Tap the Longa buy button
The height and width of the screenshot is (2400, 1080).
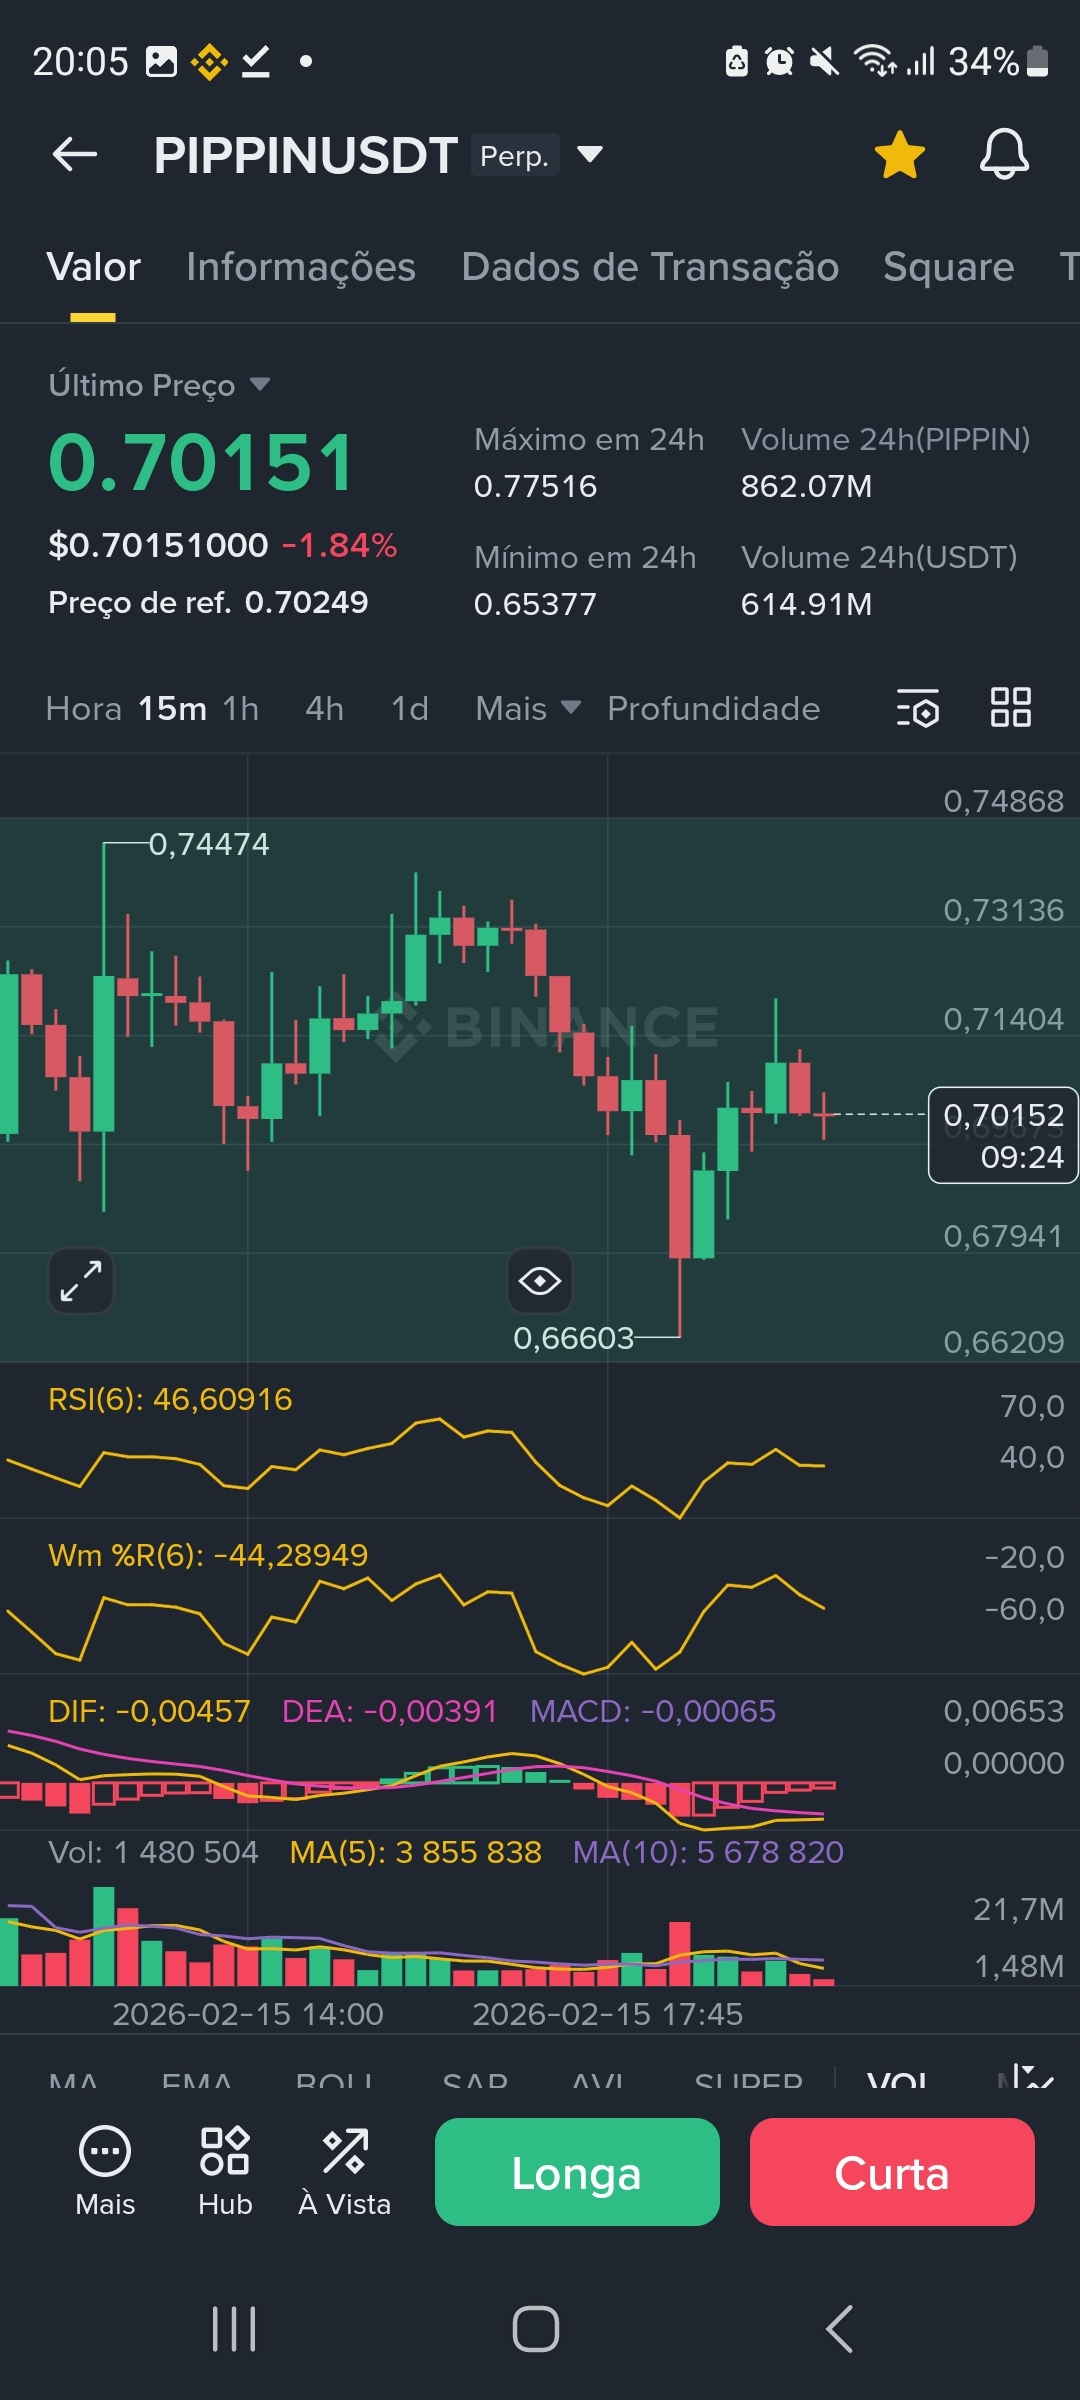(577, 2172)
